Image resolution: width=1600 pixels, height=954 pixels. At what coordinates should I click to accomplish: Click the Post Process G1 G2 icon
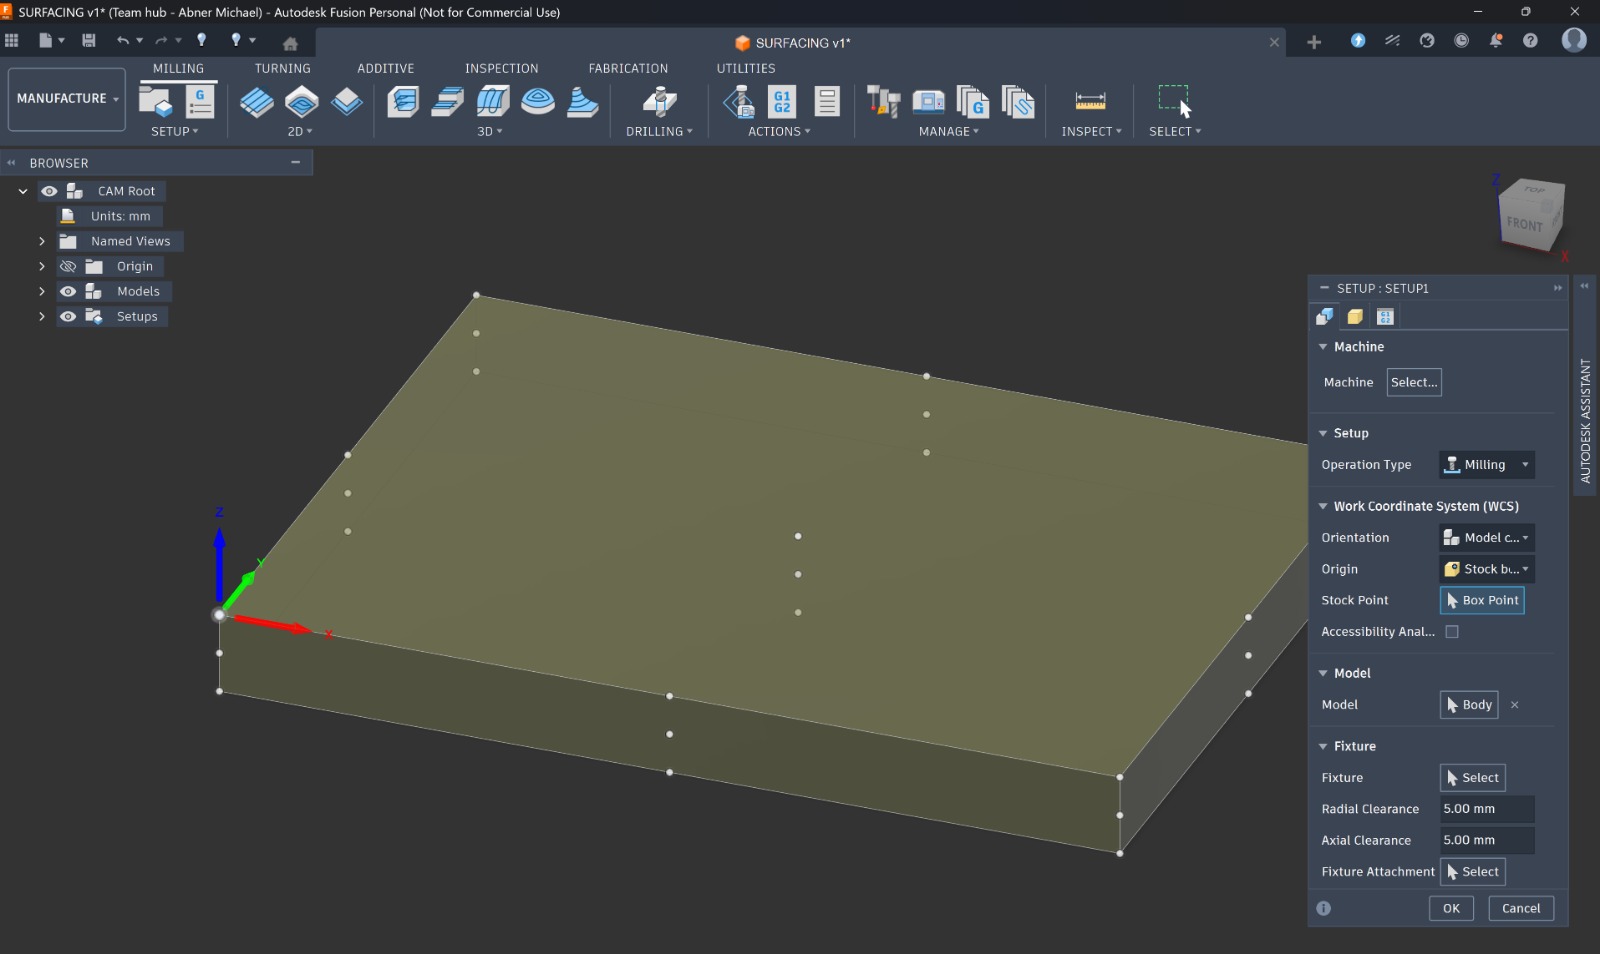782,101
